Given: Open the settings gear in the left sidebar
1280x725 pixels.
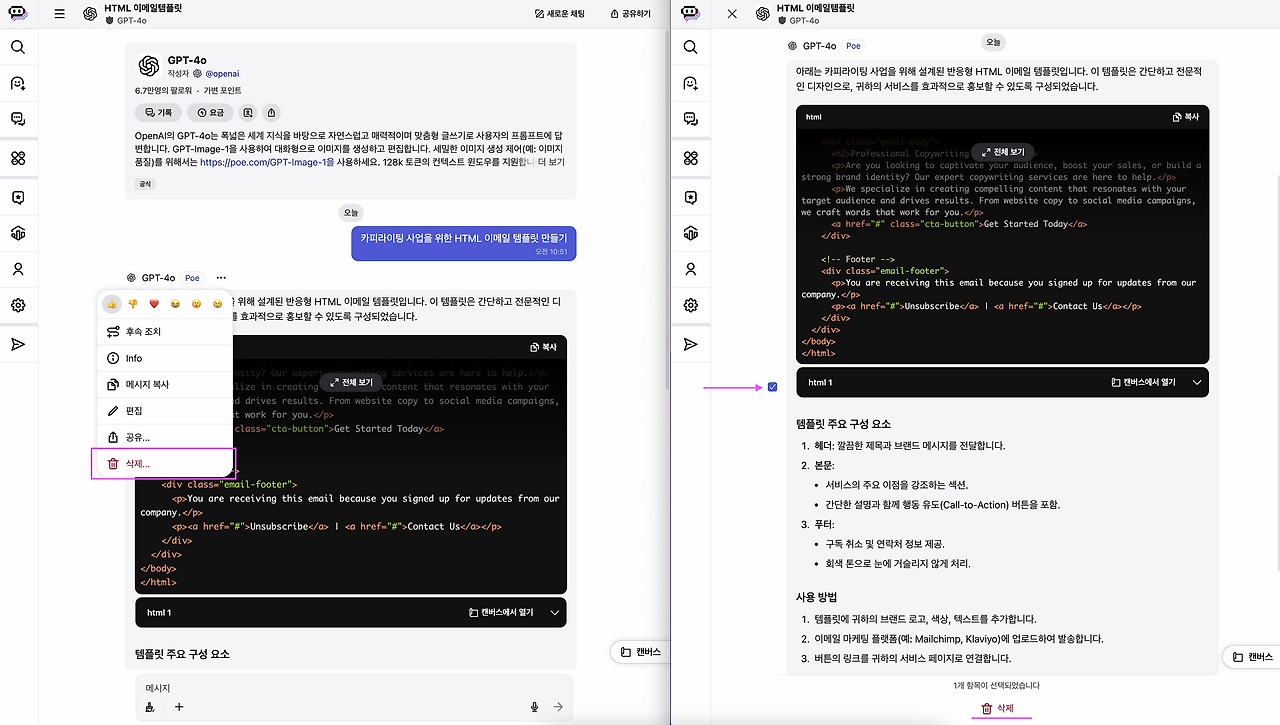Looking at the screenshot, I should click(x=18, y=306).
